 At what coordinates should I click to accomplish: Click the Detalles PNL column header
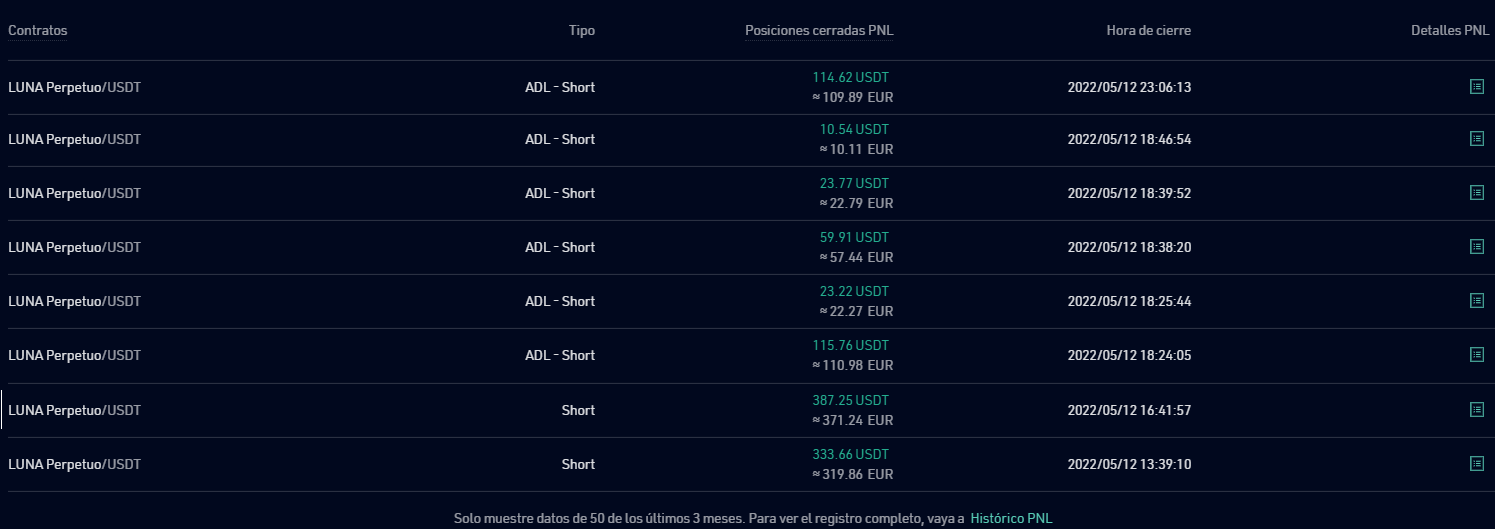[x=1450, y=31]
